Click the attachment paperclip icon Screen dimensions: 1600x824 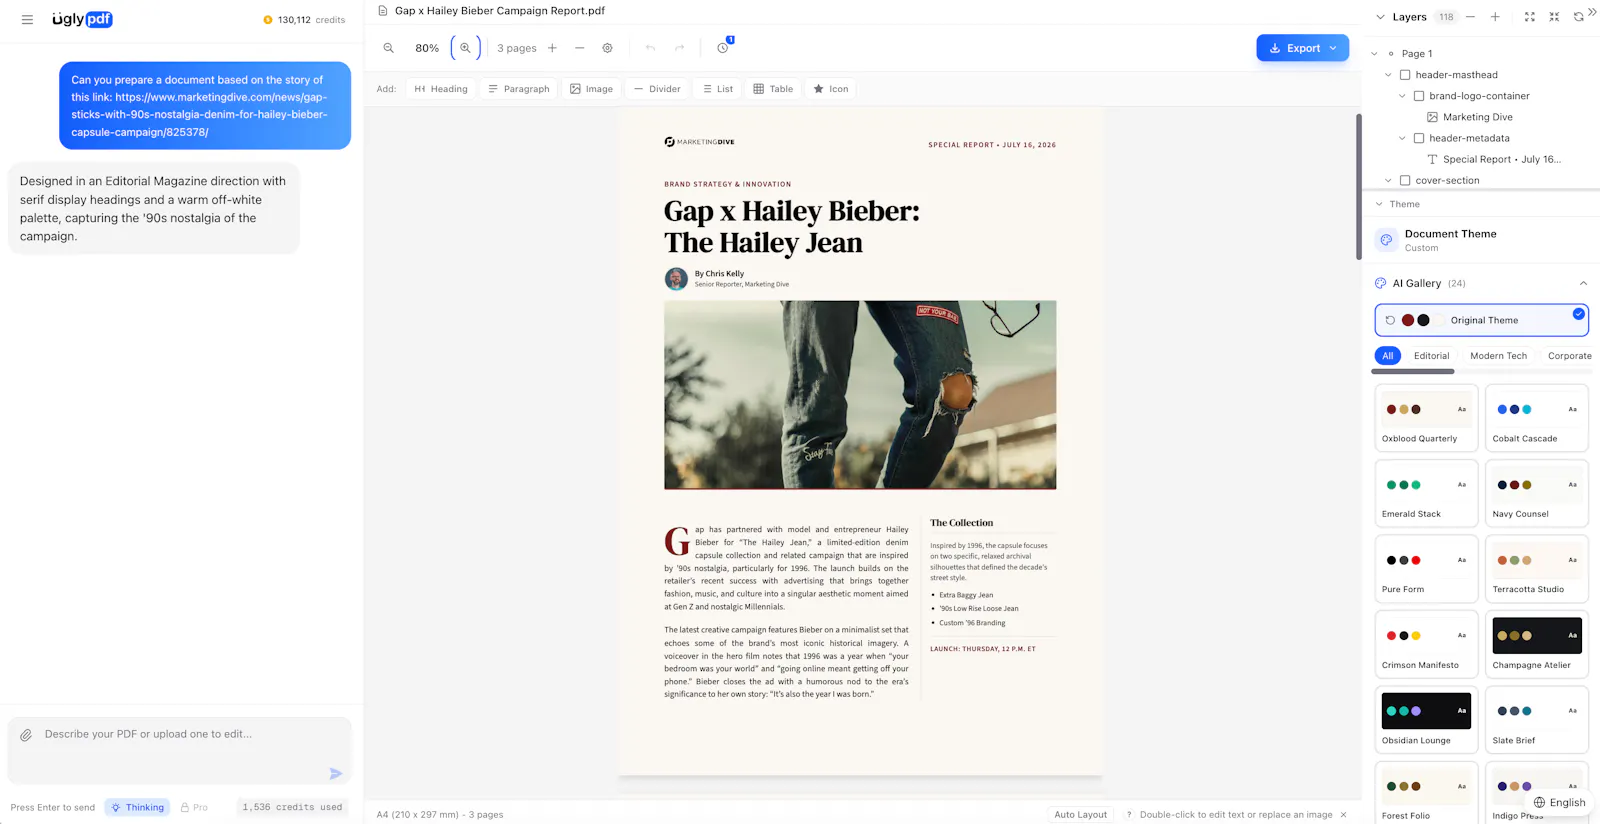point(27,735)
